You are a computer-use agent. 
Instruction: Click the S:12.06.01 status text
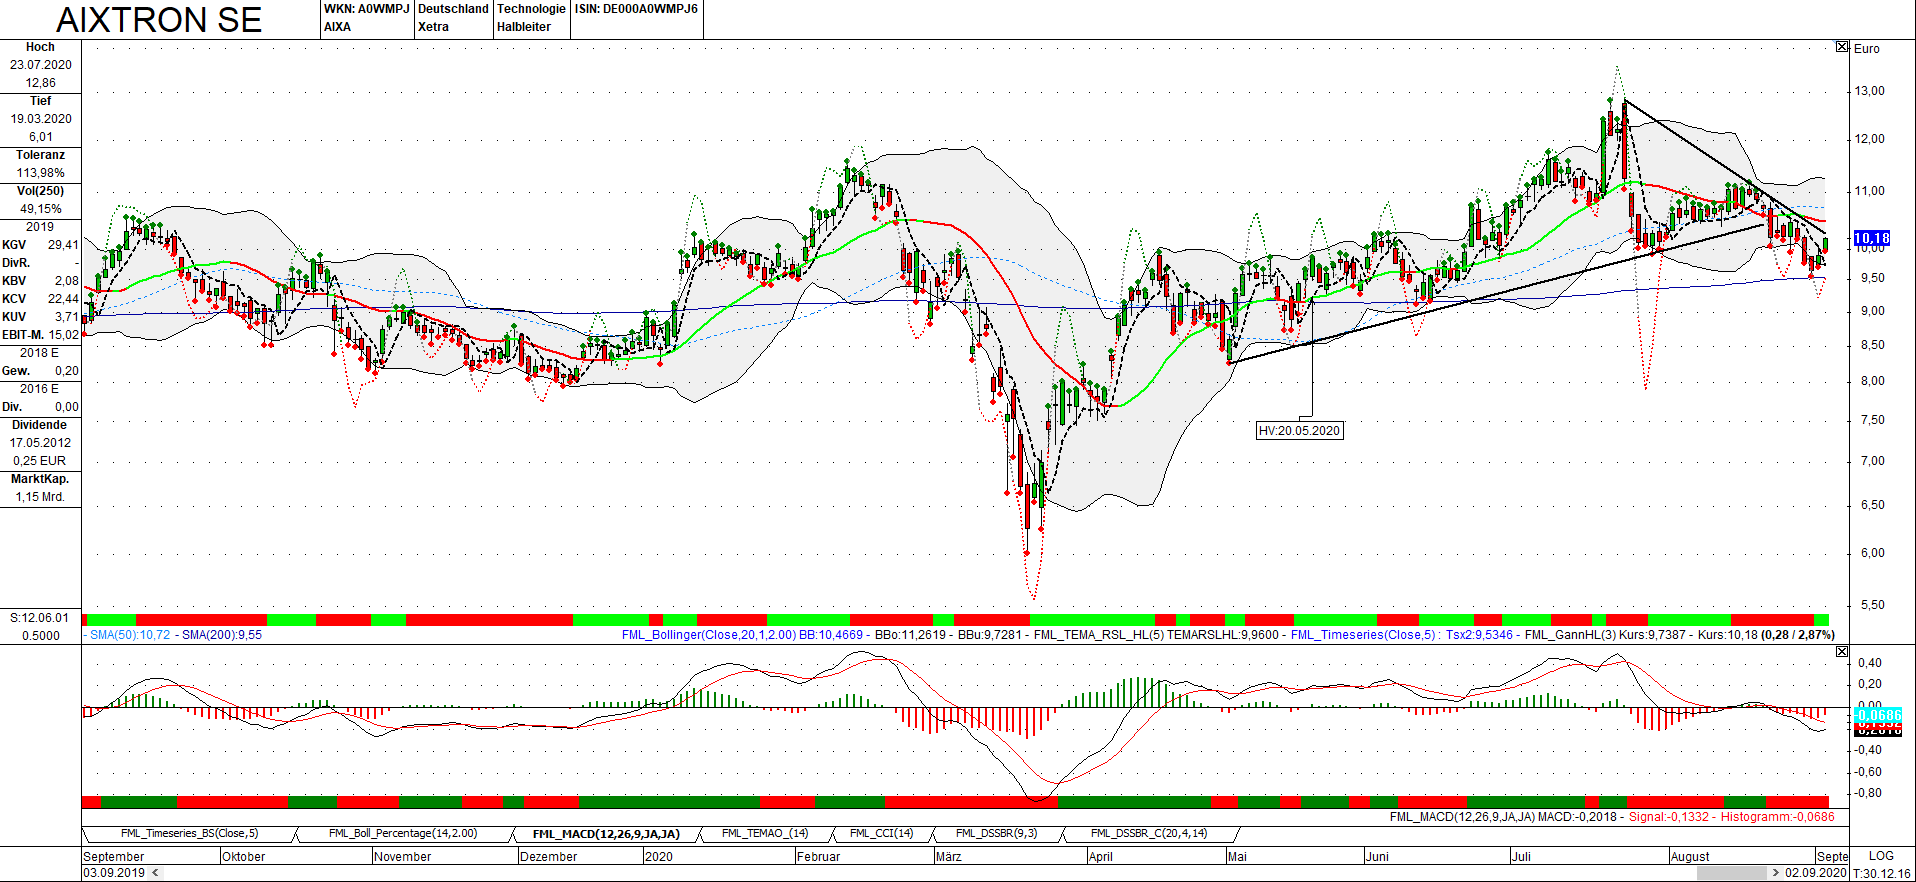[x=40, y=618]
